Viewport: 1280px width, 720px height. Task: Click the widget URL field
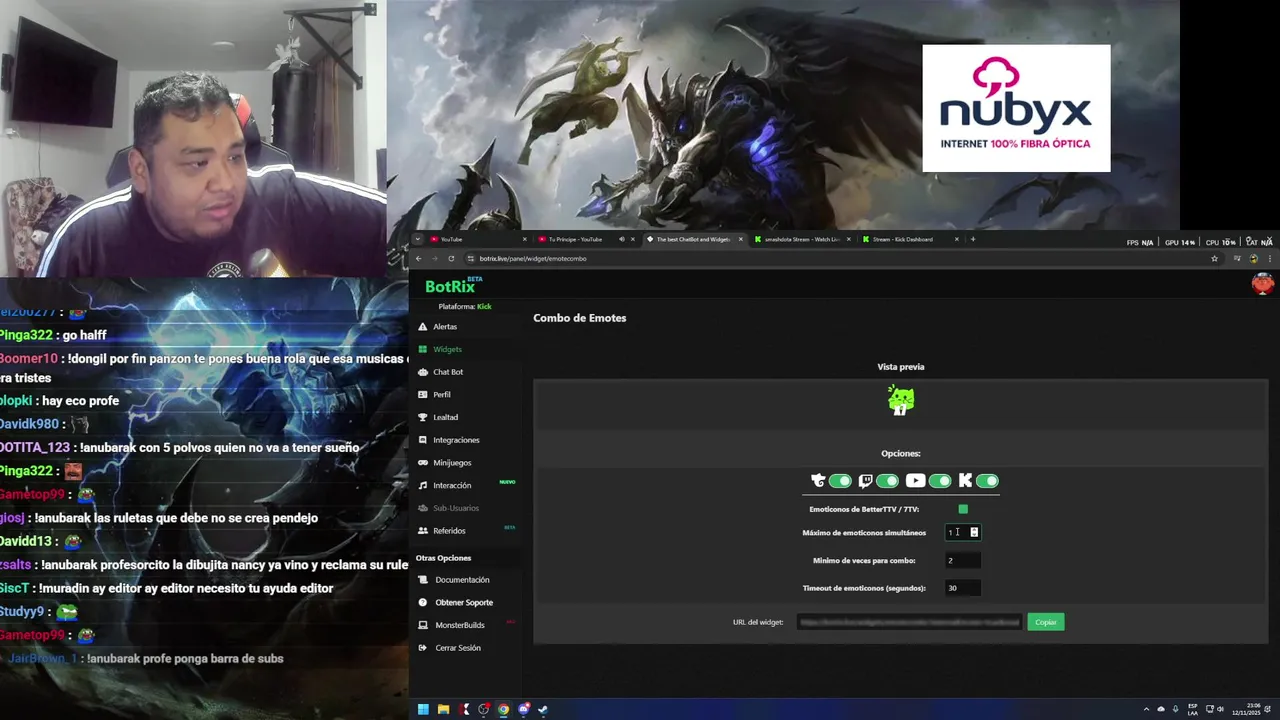click(x=909, y=622)
